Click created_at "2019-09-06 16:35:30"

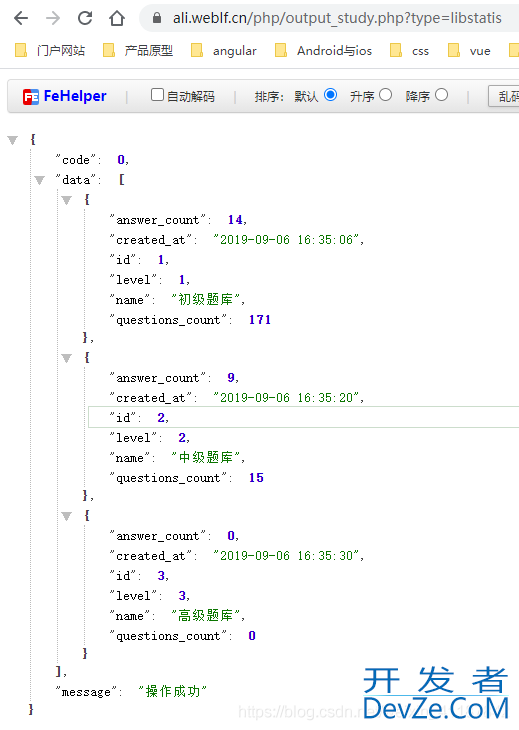coord(286,555)
